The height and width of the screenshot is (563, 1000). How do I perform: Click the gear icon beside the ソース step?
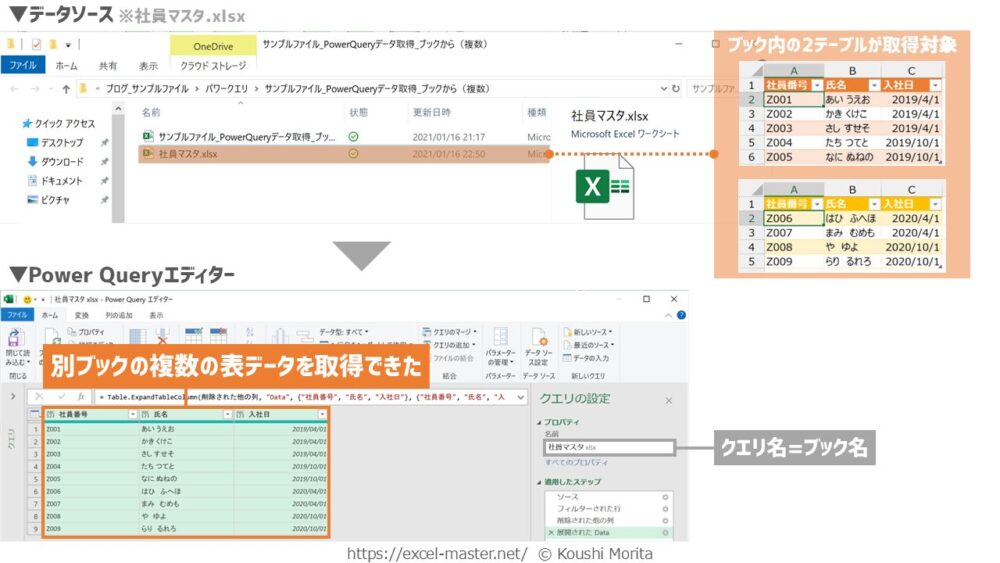tap(666, 497)
